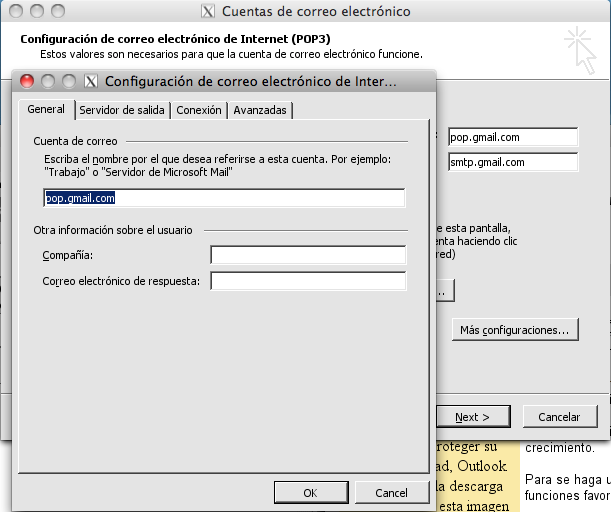
Task: Select the Avanzadas tab
Action: [260, 111]
